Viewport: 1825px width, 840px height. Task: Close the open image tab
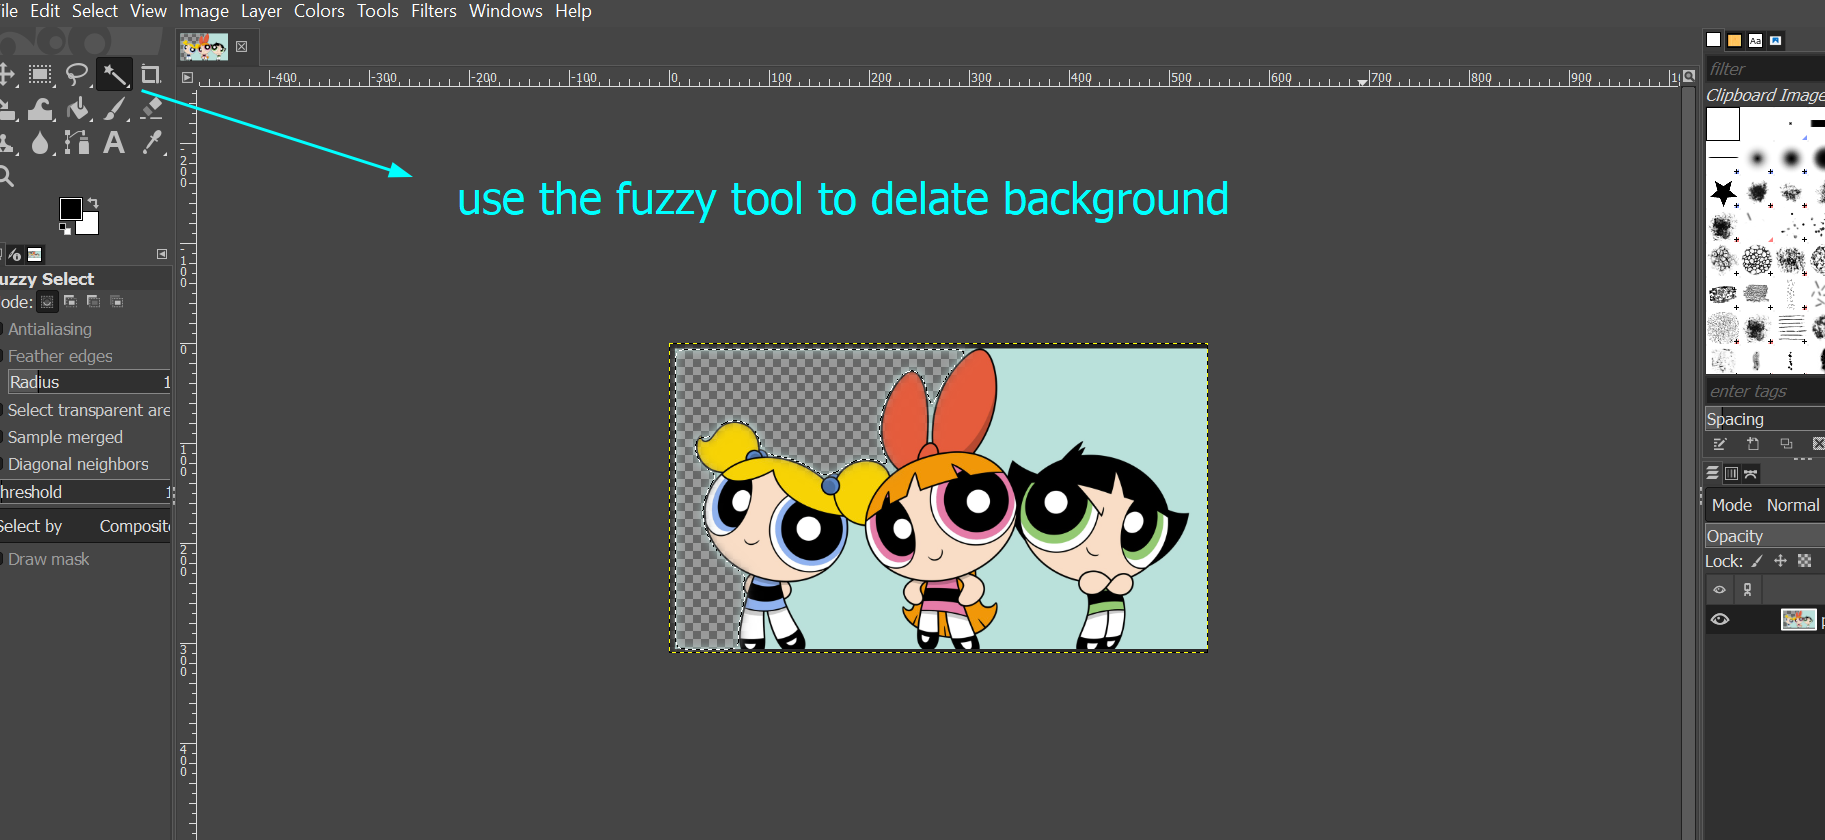[241, 46]
